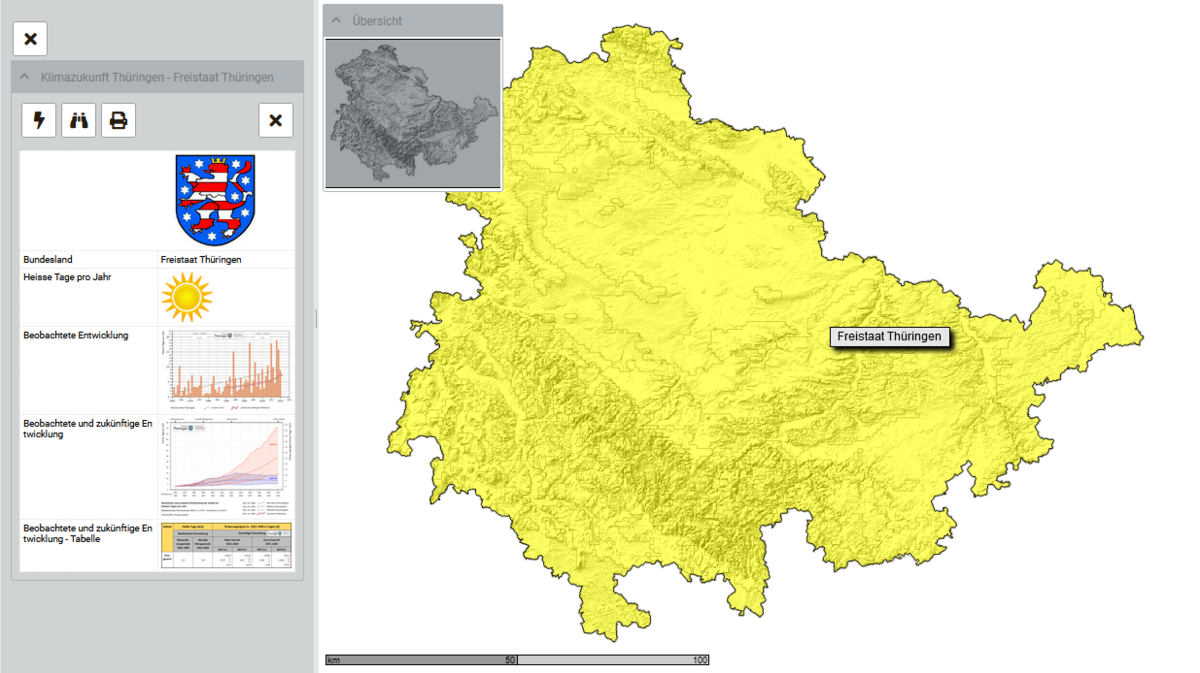Open the Beobachtete Entwicklung bar chart thumbnail
The width and height of the screenshot is (1200, 673).
tap(226, 371)
